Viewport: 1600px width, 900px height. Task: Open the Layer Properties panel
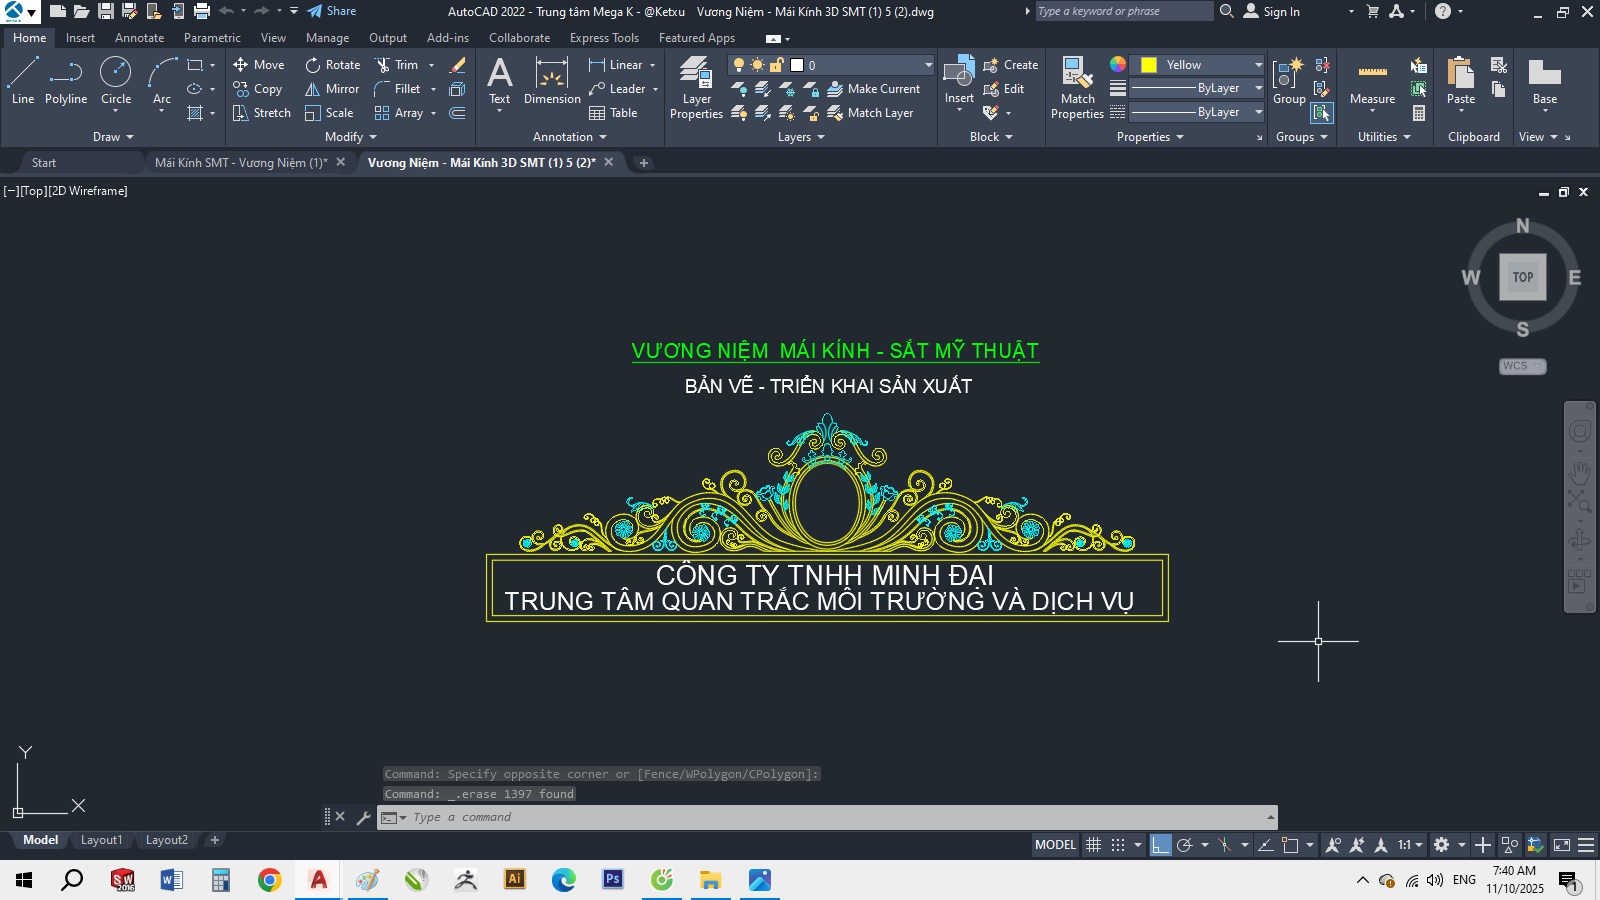pos(696,88)
